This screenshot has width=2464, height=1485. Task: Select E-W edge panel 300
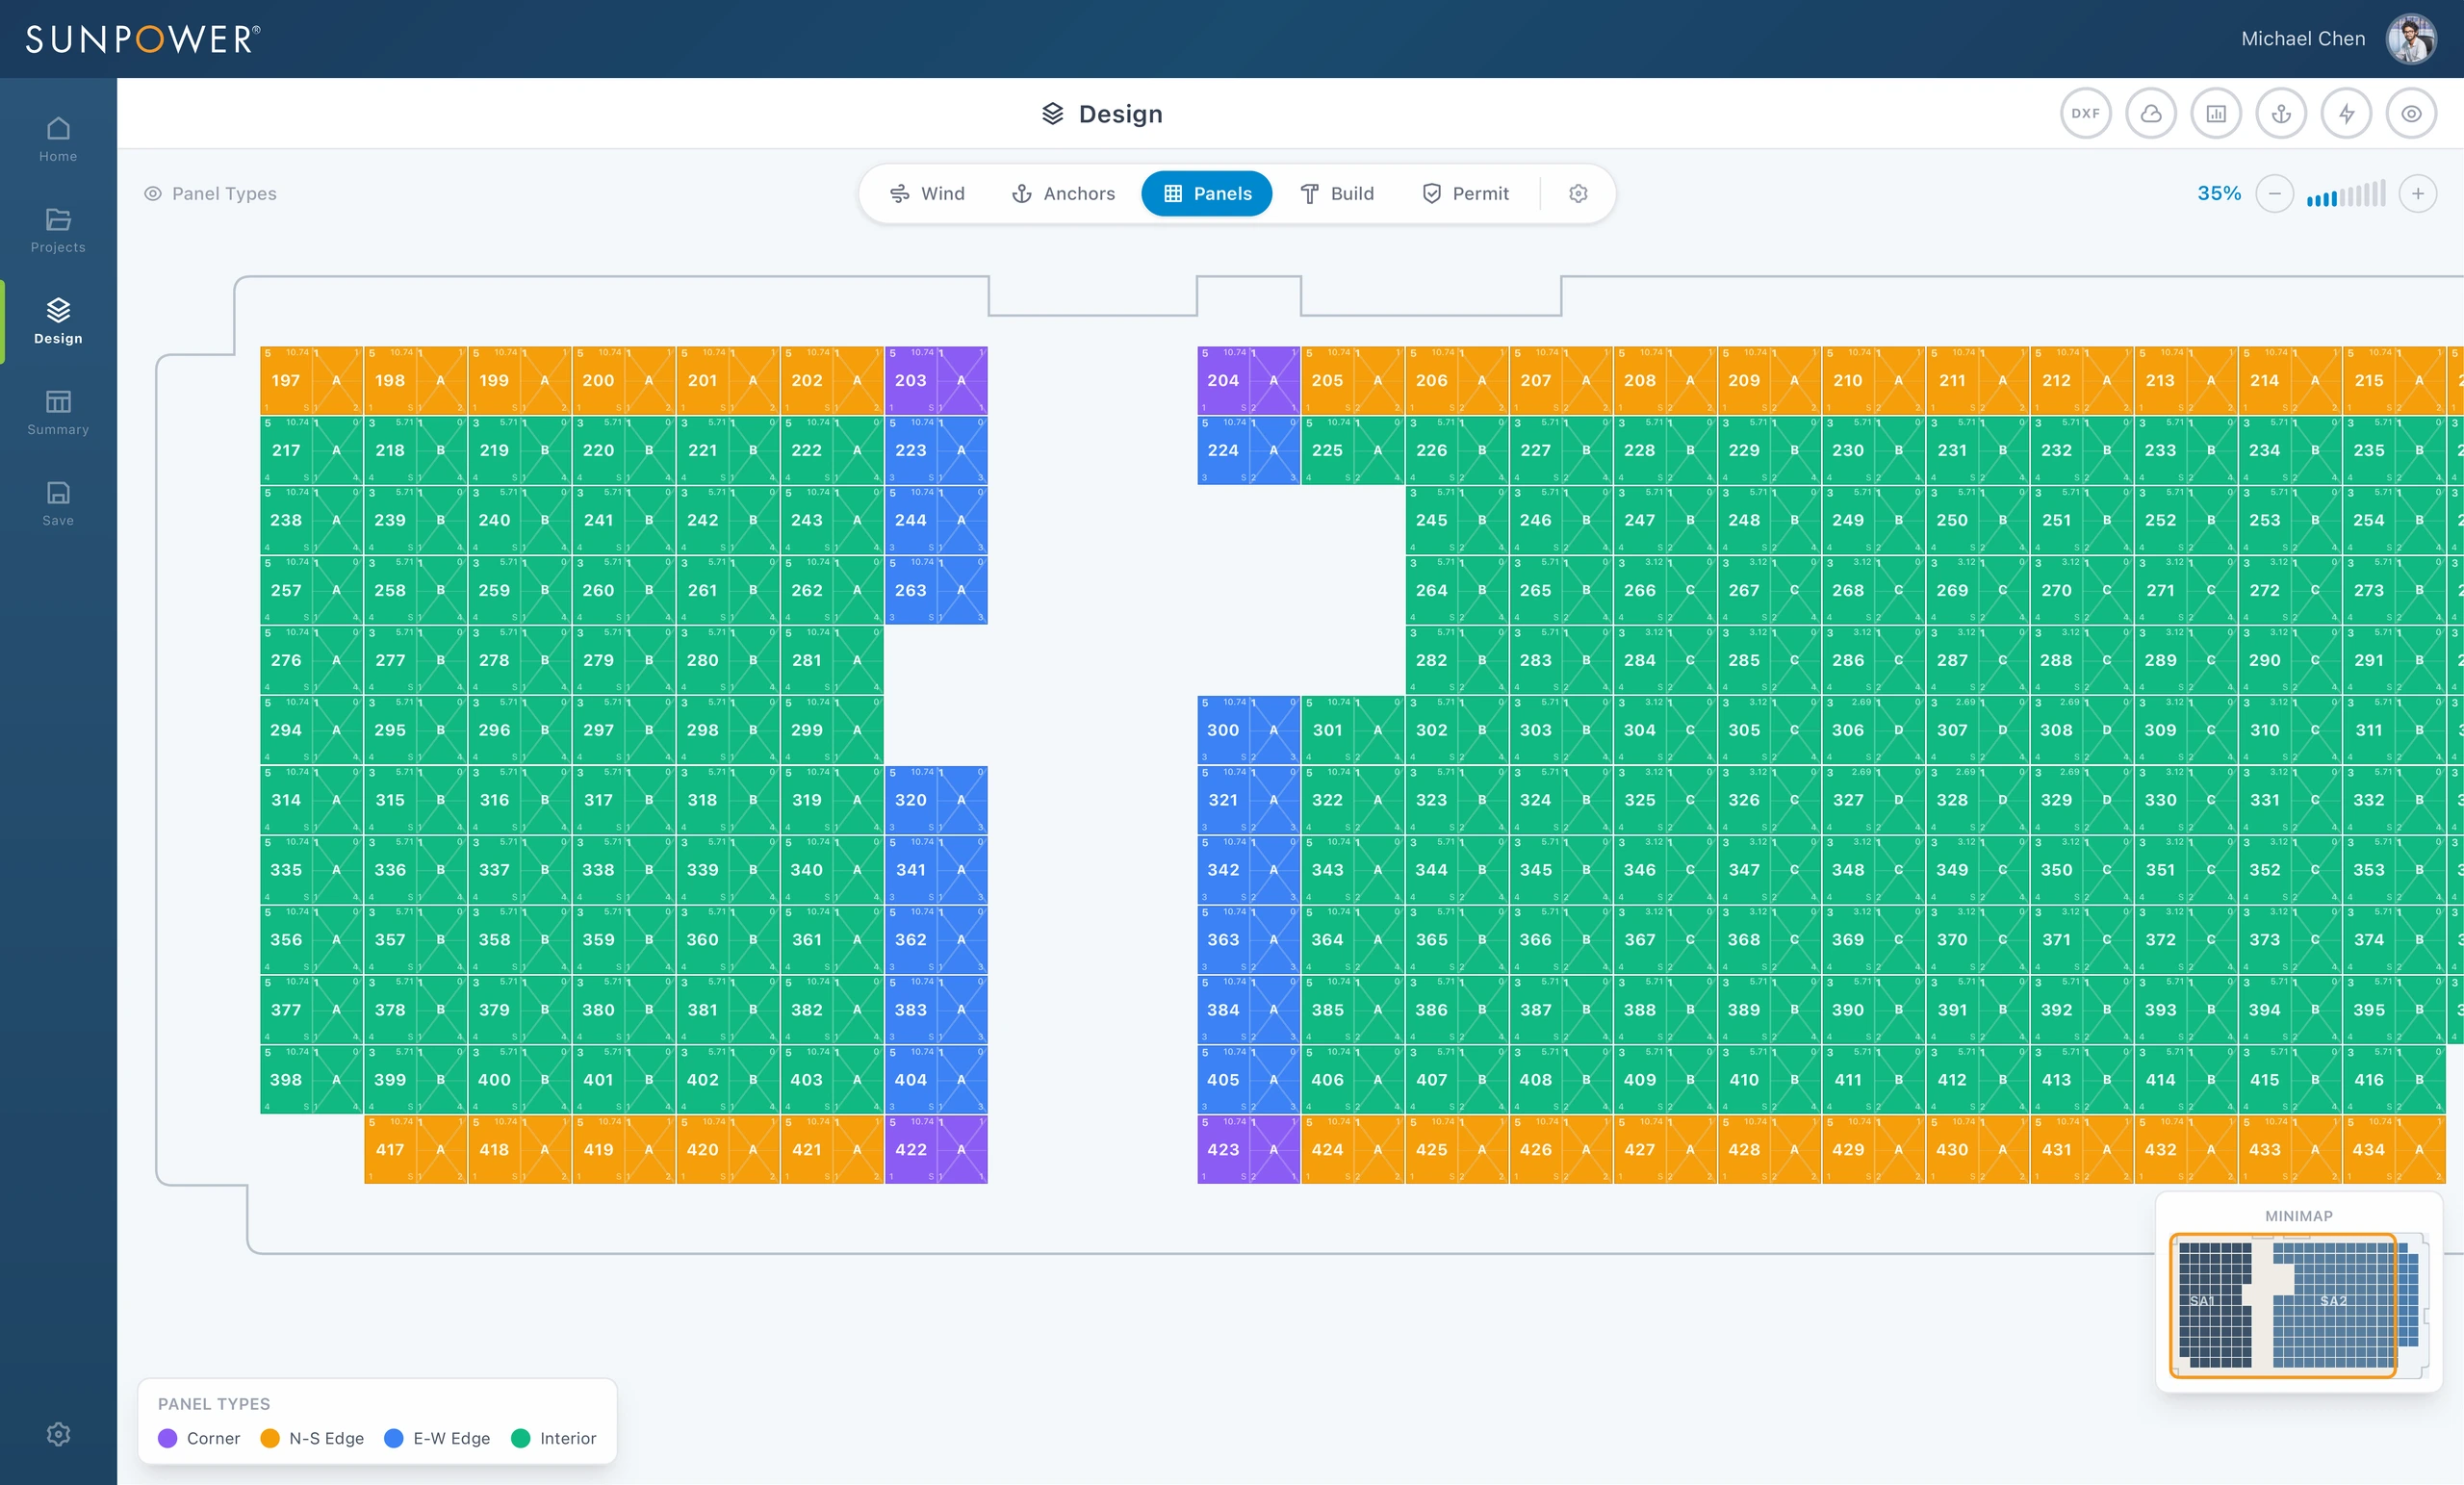pyautogui.click(x=1248, y=730)
